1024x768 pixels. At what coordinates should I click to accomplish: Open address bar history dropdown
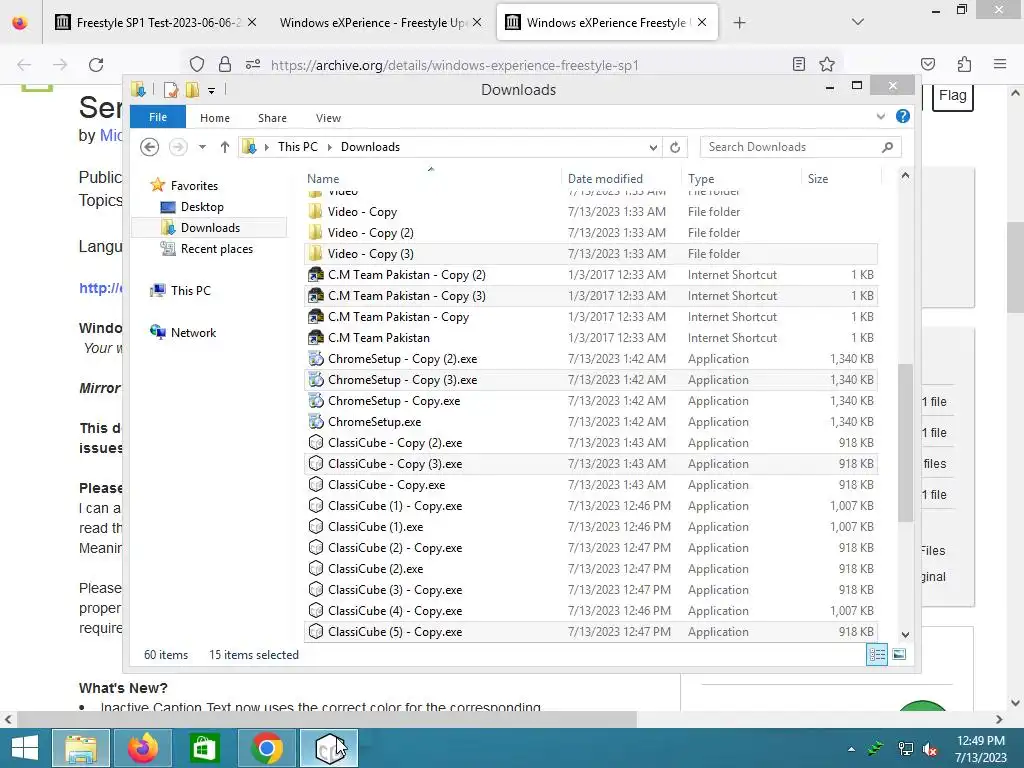pos(653,148)
